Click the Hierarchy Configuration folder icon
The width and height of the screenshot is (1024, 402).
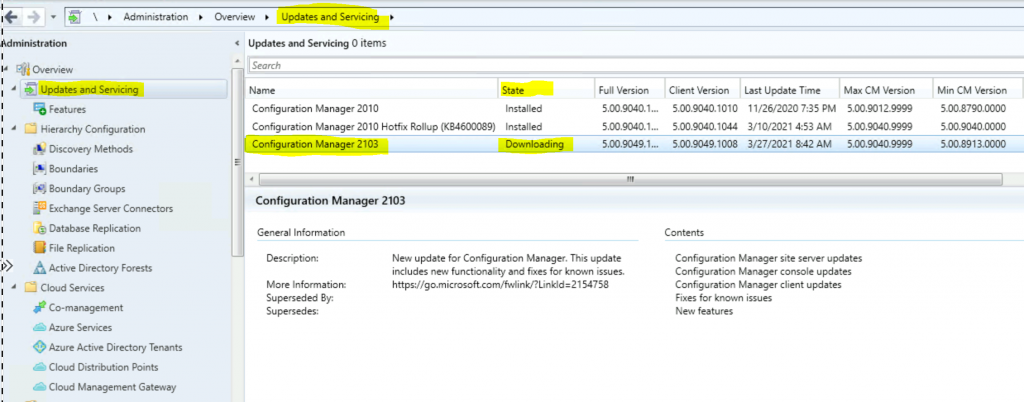(31, 129)
